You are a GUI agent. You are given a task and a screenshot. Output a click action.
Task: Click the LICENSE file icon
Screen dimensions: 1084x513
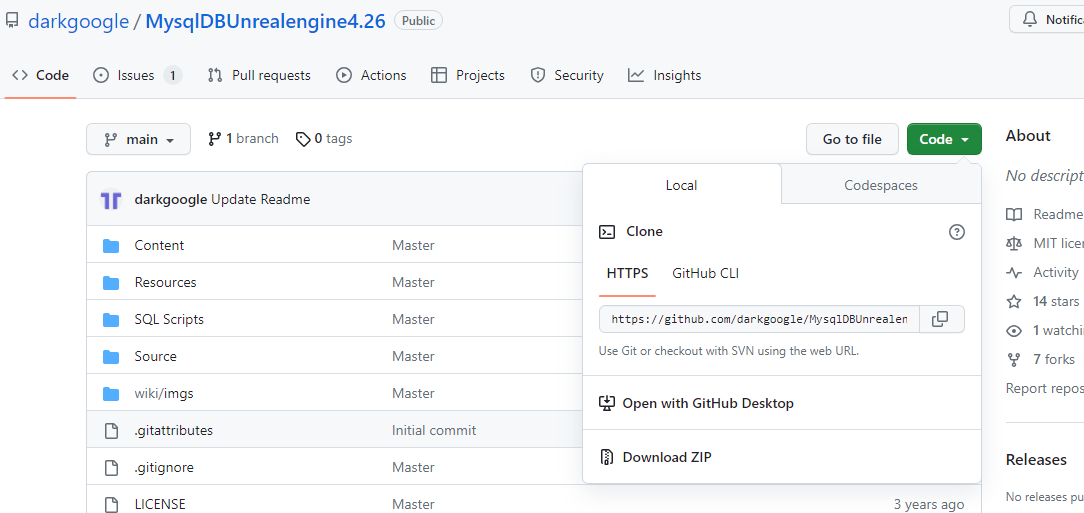tap(111, 504)
